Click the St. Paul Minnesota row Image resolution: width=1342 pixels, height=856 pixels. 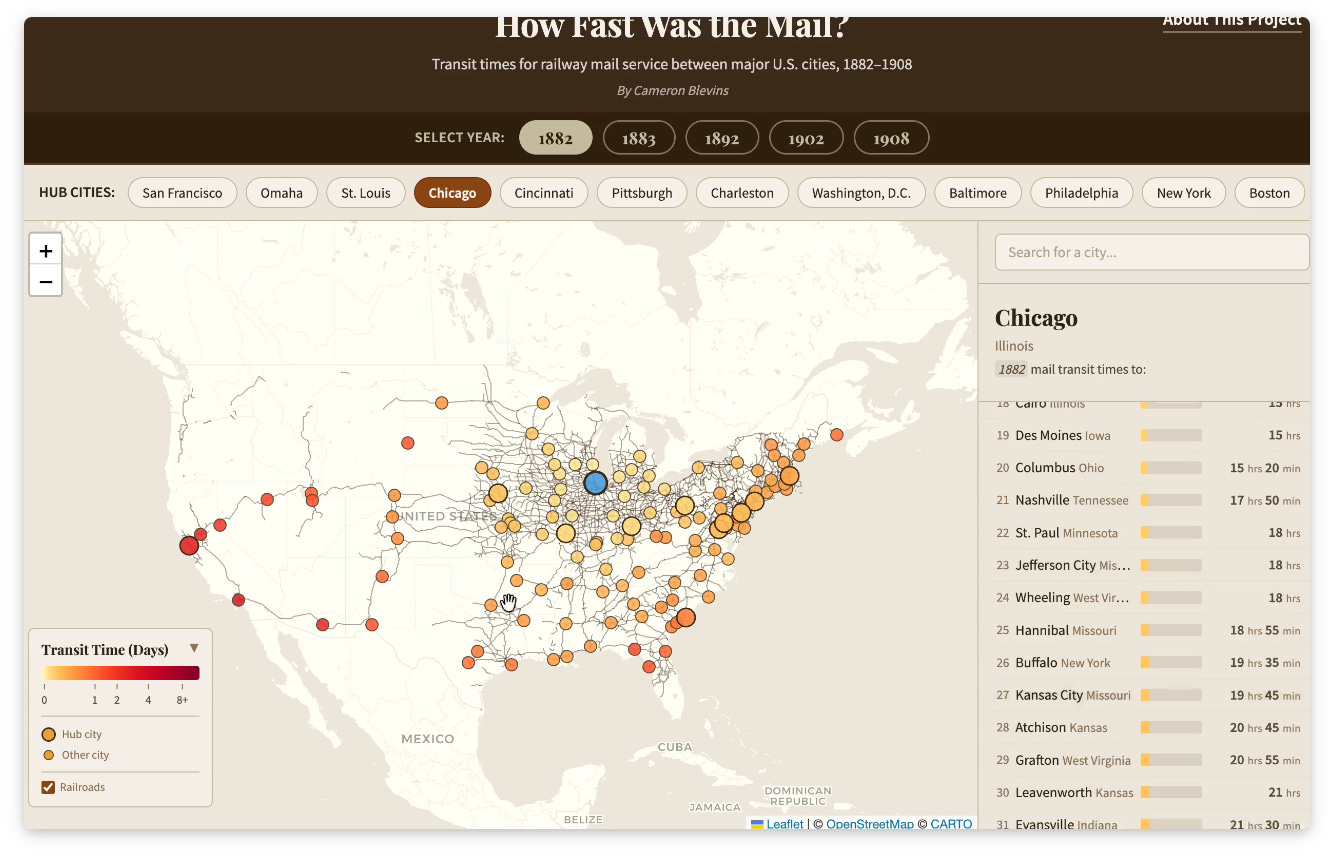coord(1145,533)
